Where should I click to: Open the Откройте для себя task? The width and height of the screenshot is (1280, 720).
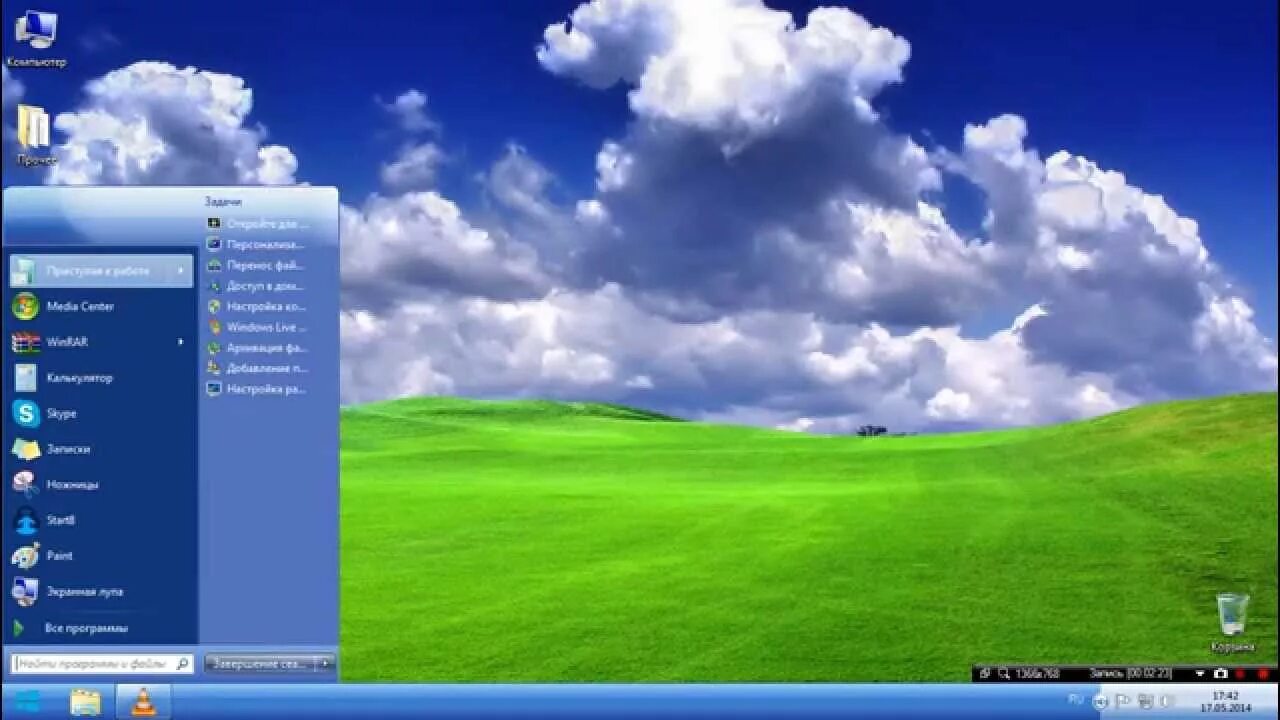click(257, 223)
